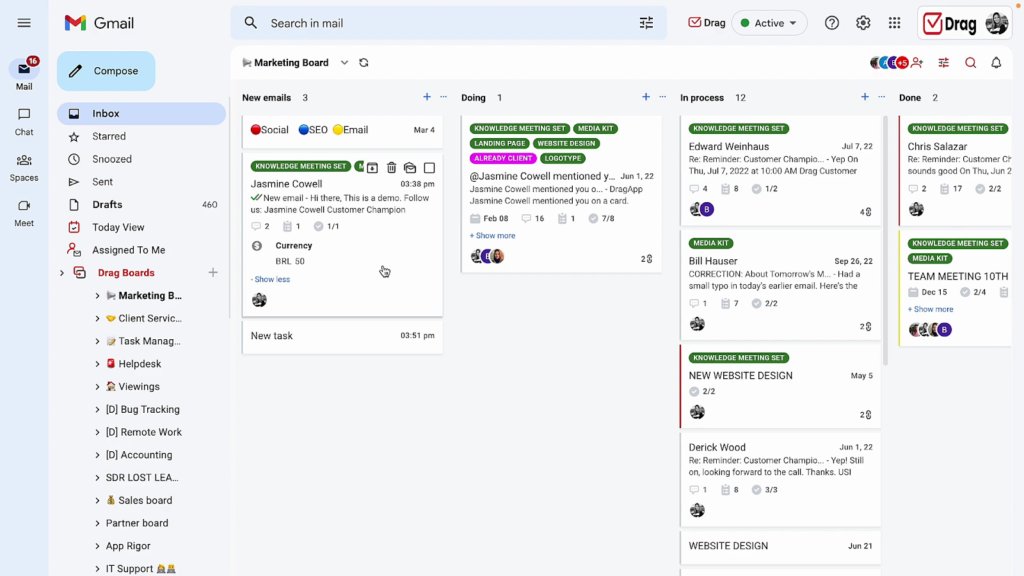Add a new Drag board

[x=213, y=272]
